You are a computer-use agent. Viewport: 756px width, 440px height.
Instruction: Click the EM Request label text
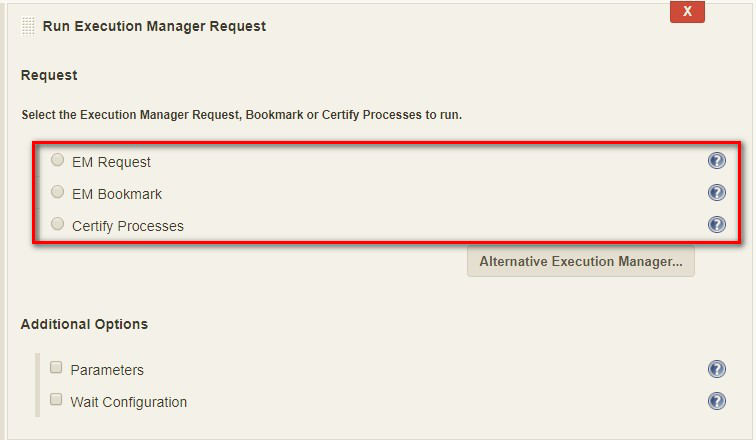point(111,162)
